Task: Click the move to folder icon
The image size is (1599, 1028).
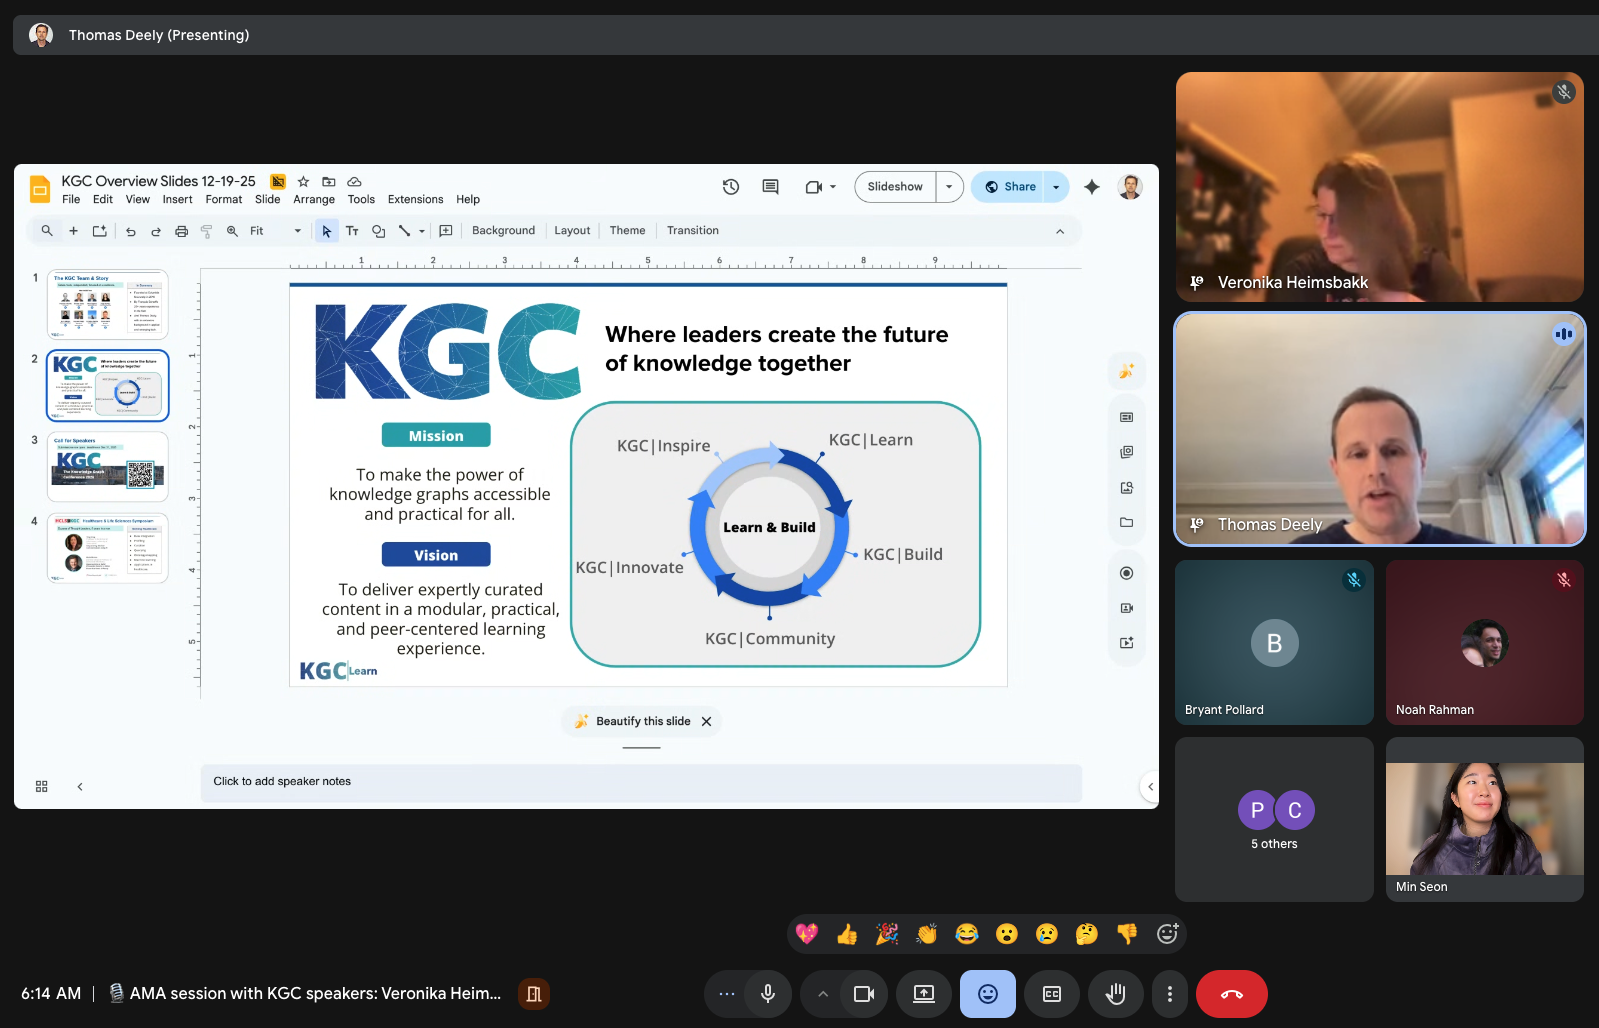Action: point(328,181)
